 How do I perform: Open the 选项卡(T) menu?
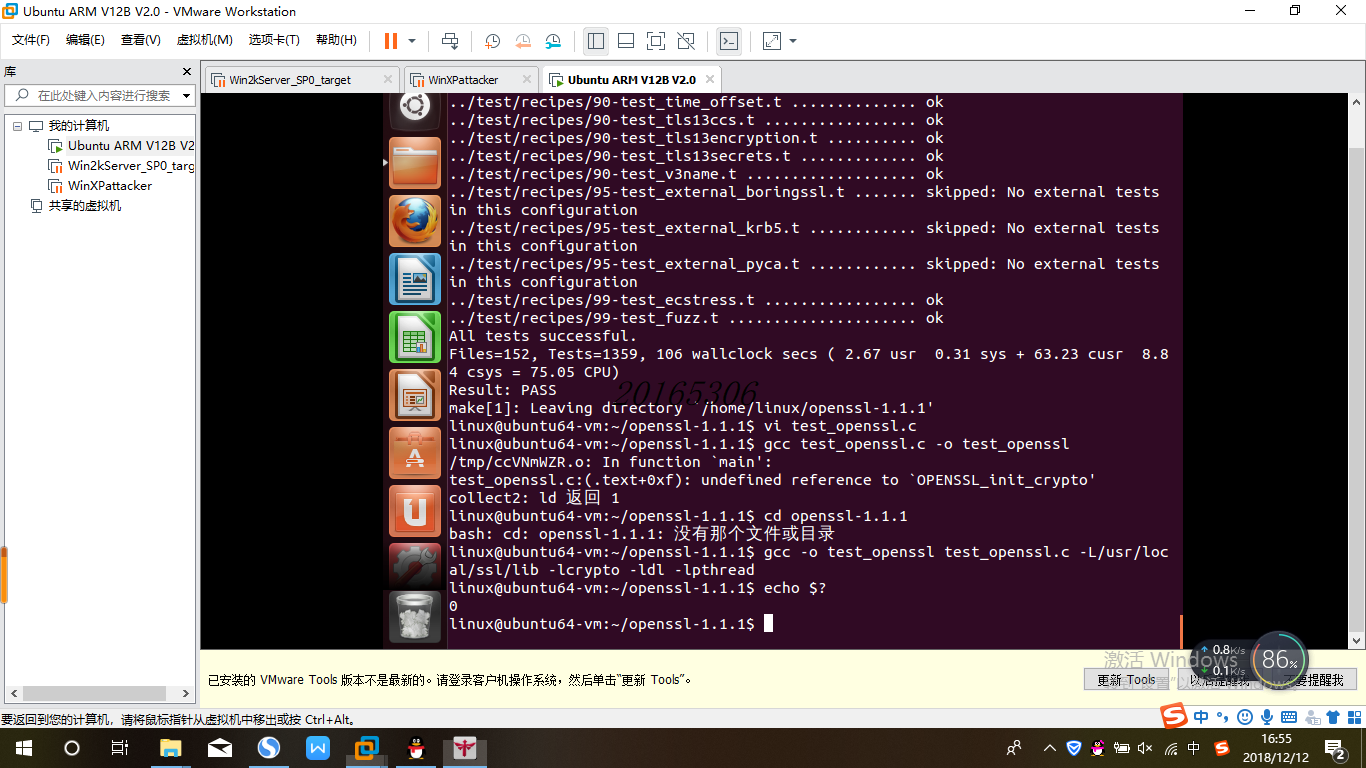click(274, 40)
